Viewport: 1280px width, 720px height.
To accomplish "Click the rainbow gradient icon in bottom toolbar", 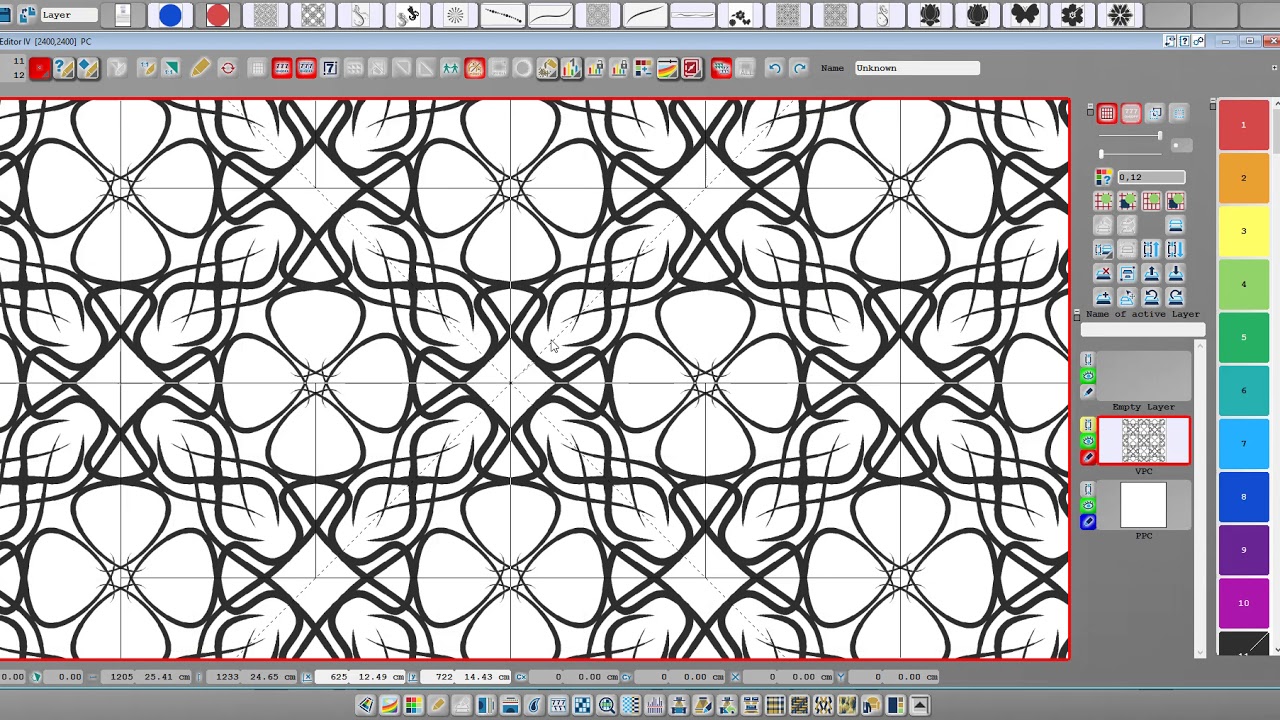I will pos(389,705).
